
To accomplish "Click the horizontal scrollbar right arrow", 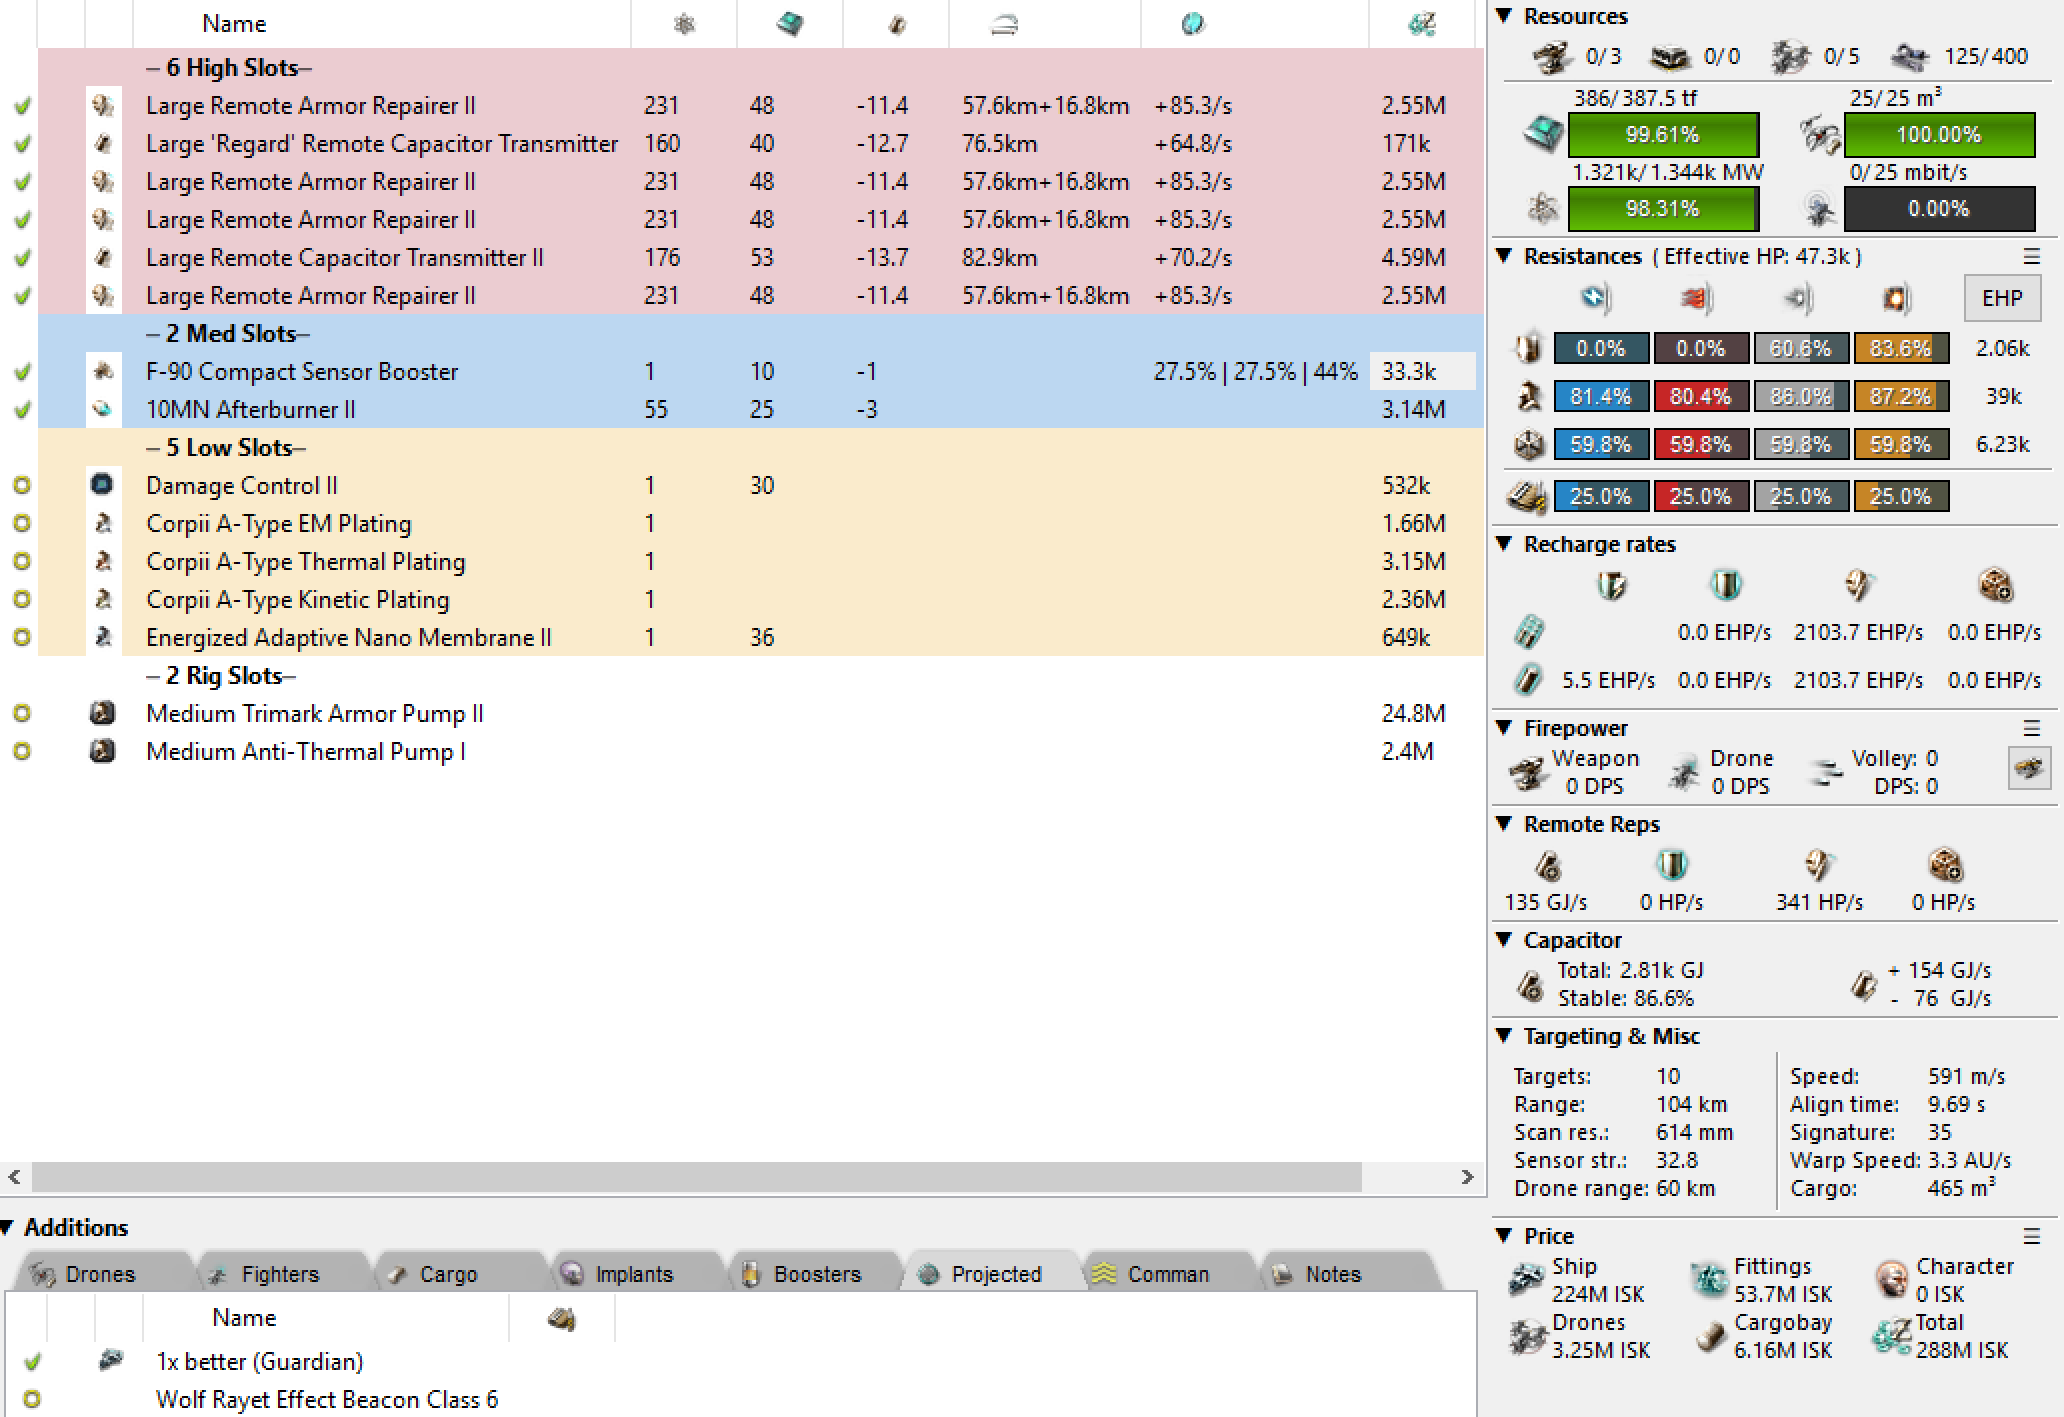I will [1467, 1177].
